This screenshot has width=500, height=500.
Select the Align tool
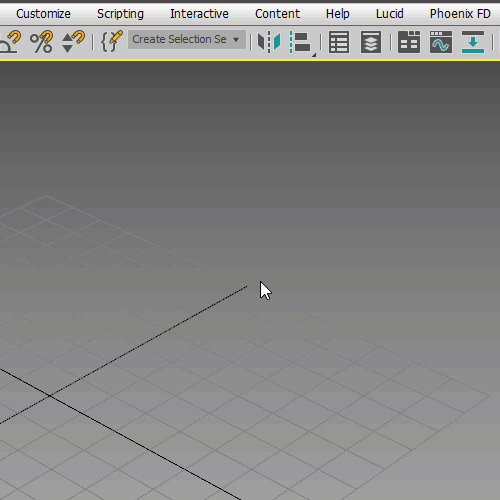300,42
